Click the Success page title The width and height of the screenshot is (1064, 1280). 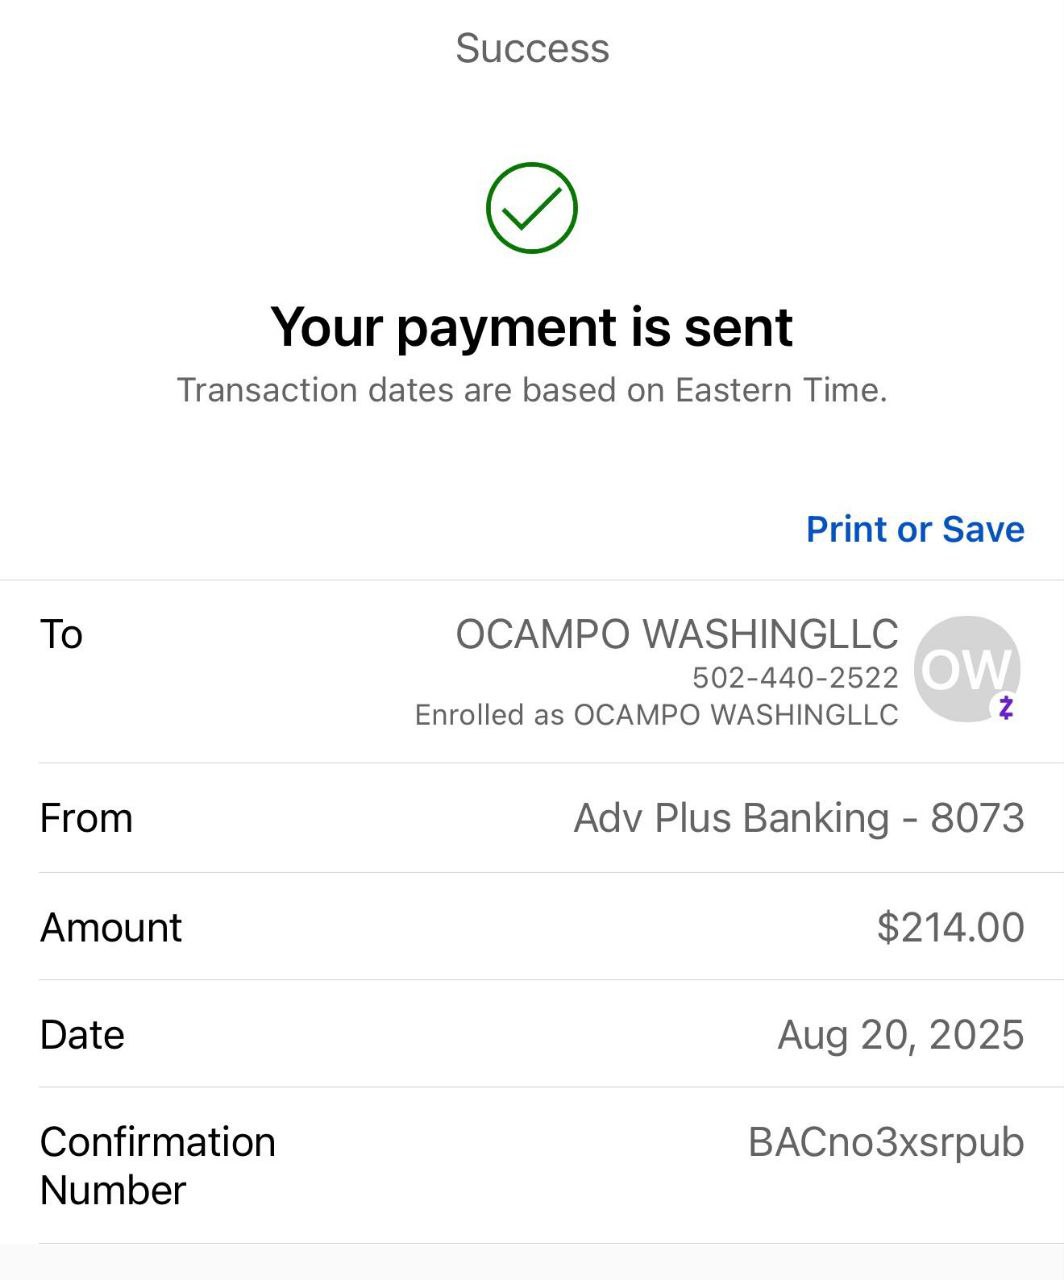click(x=532, y=48)
